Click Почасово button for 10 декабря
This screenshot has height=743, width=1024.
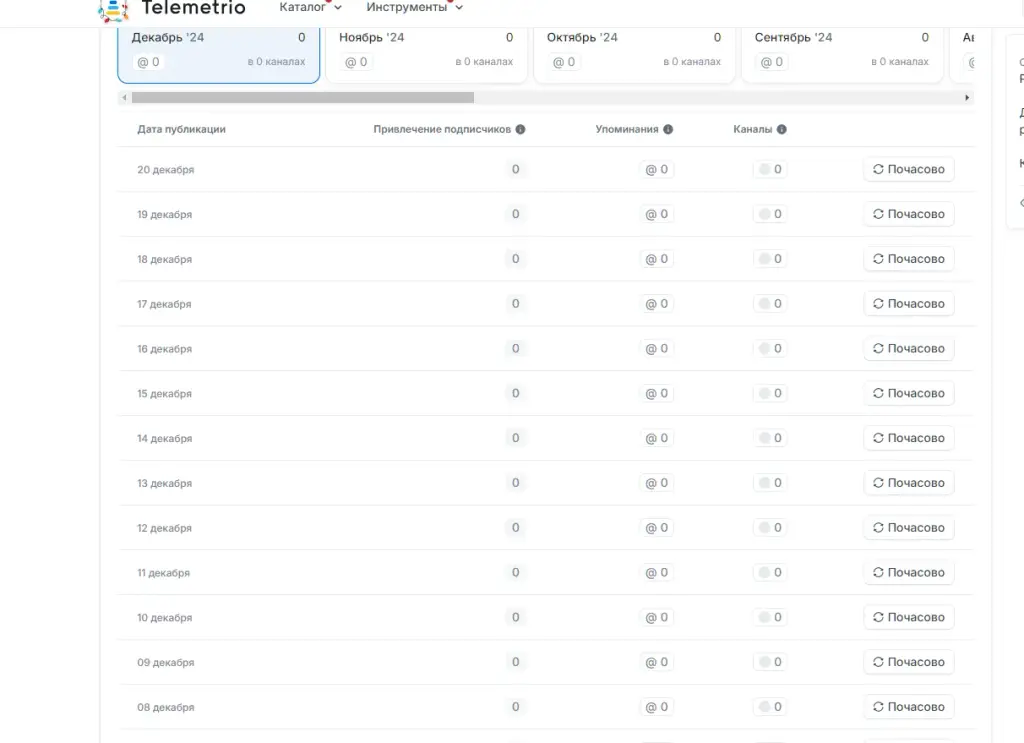pos(908,617)
